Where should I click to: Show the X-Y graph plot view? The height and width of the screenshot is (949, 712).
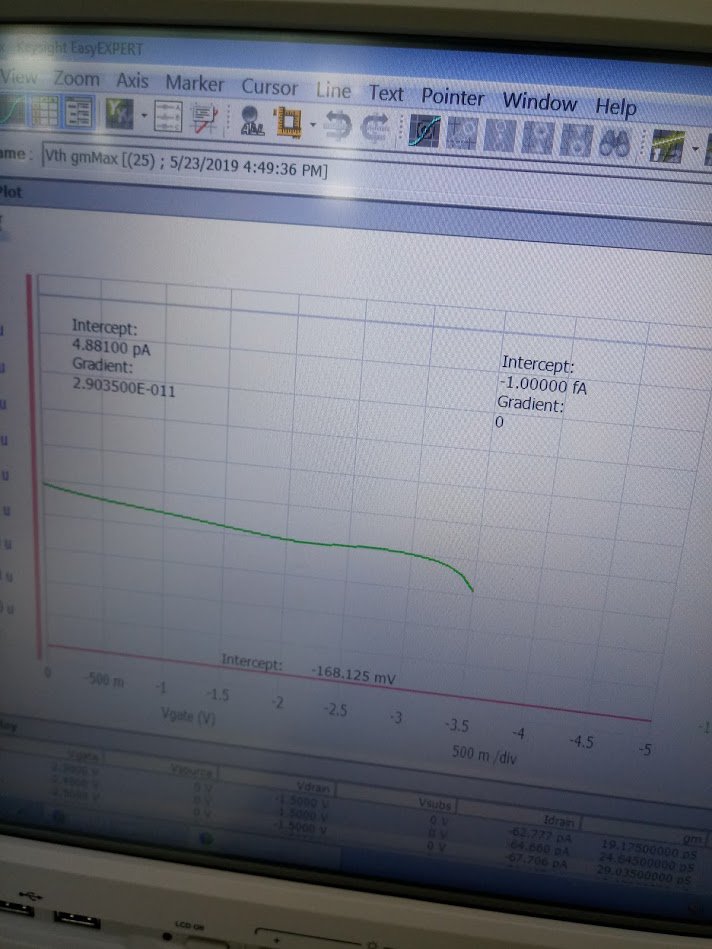tap(12, 110)
